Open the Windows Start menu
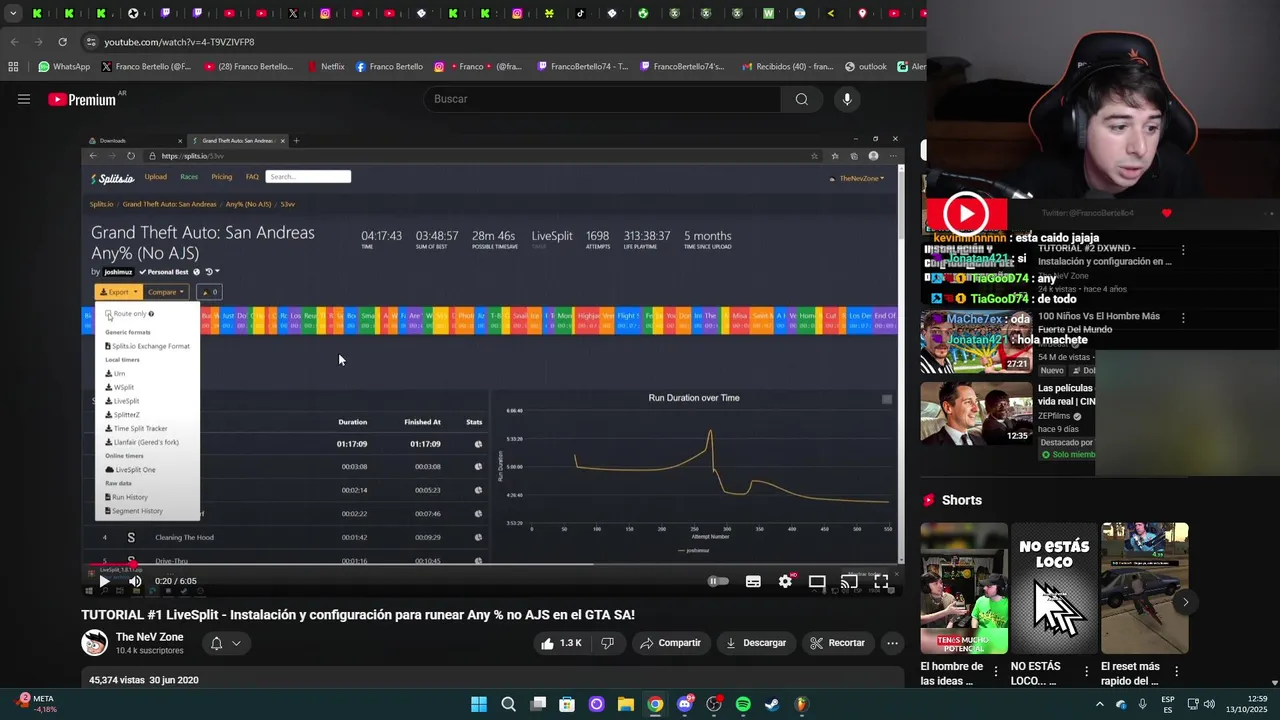This screenshot has width=1280, height=720. click(479, 704)
